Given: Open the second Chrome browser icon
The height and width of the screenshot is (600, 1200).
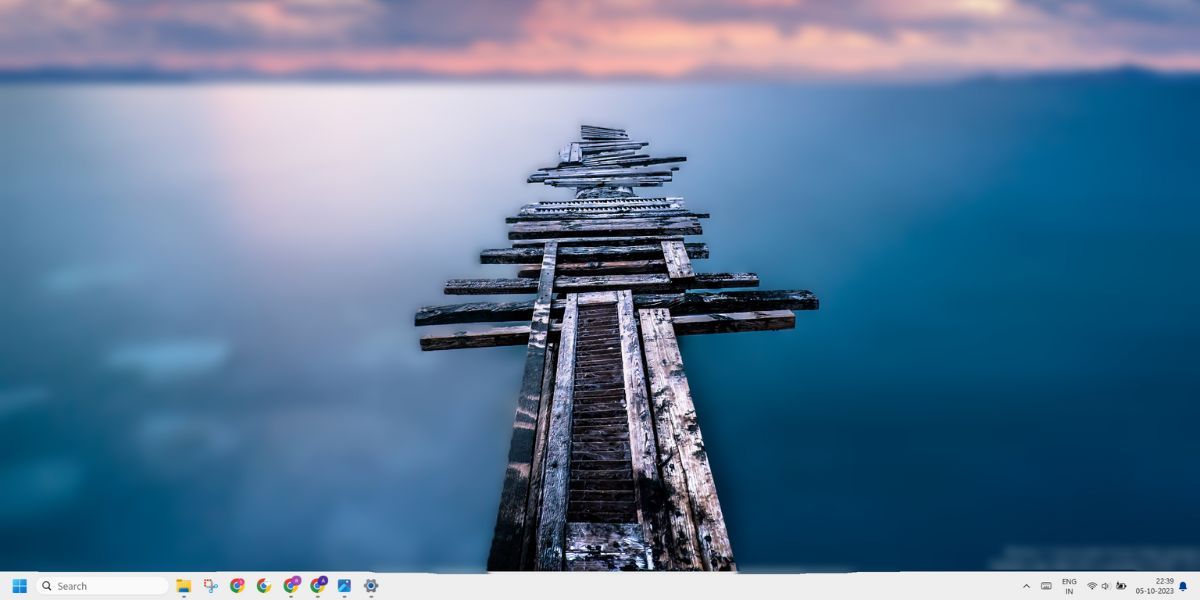Looking at the screenshot, I should click(264, 586).
